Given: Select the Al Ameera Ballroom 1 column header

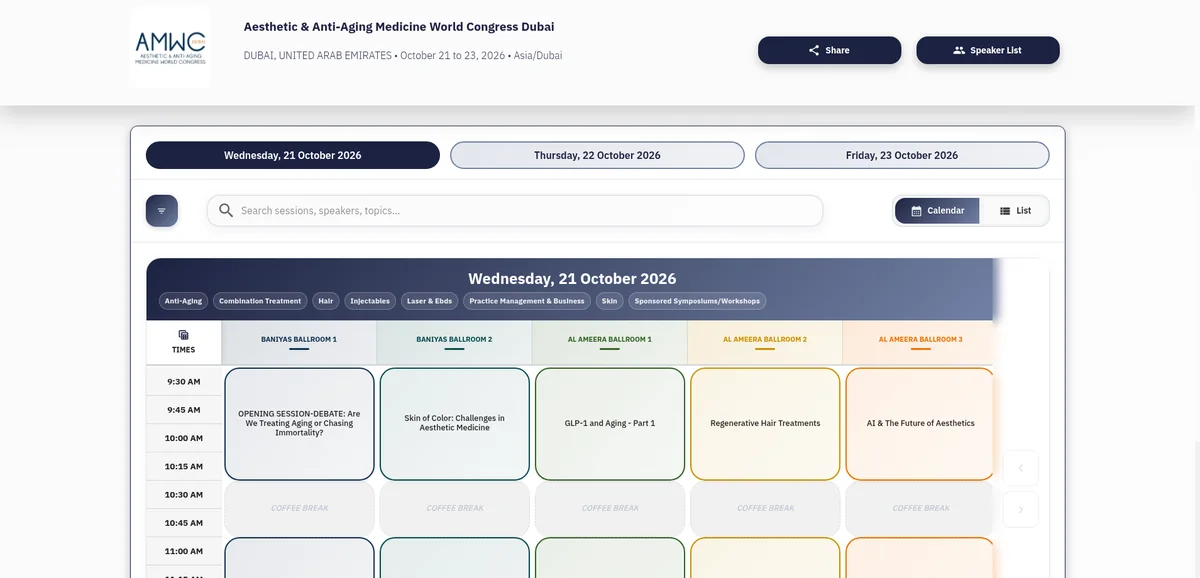Looking at the screenshot, I should tap(610, 342).
